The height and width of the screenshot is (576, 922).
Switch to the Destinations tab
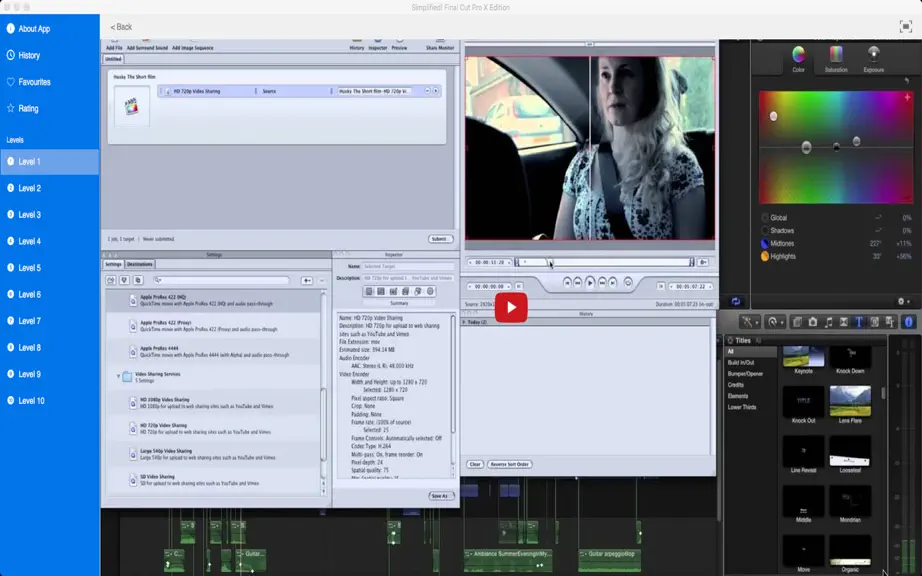pyautogui.click(x=139, y=264)
